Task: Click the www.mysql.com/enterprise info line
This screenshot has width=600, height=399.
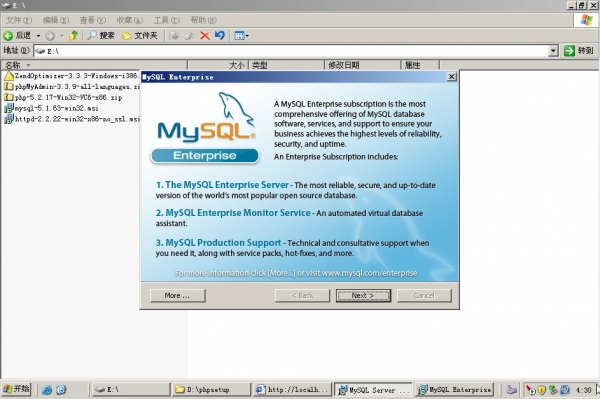Action: click(x=296, y=273)
